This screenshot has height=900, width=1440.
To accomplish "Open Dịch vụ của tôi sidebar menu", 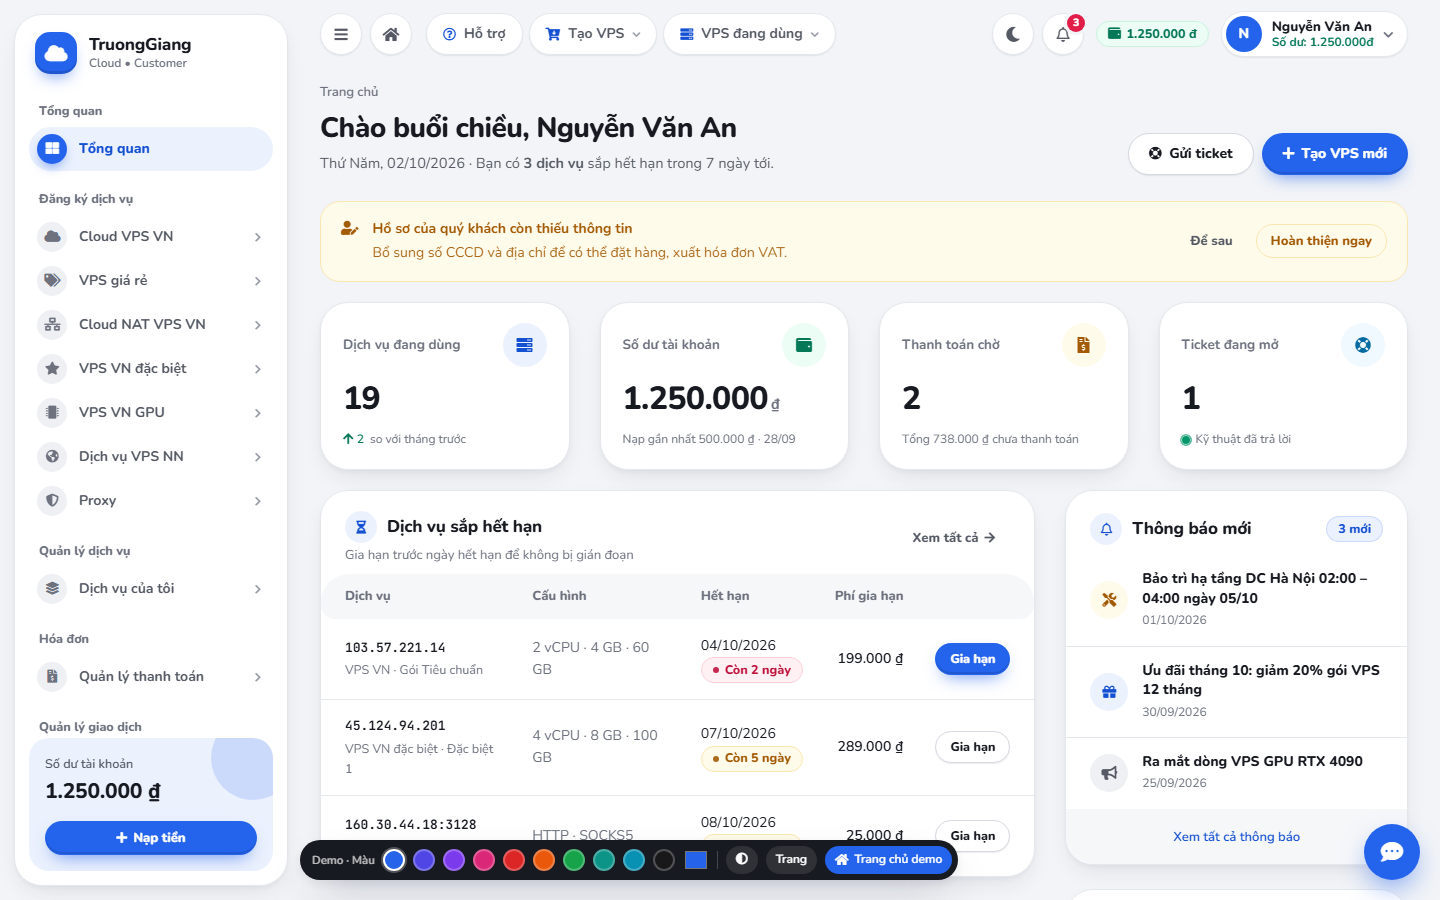I will point(151,589).
